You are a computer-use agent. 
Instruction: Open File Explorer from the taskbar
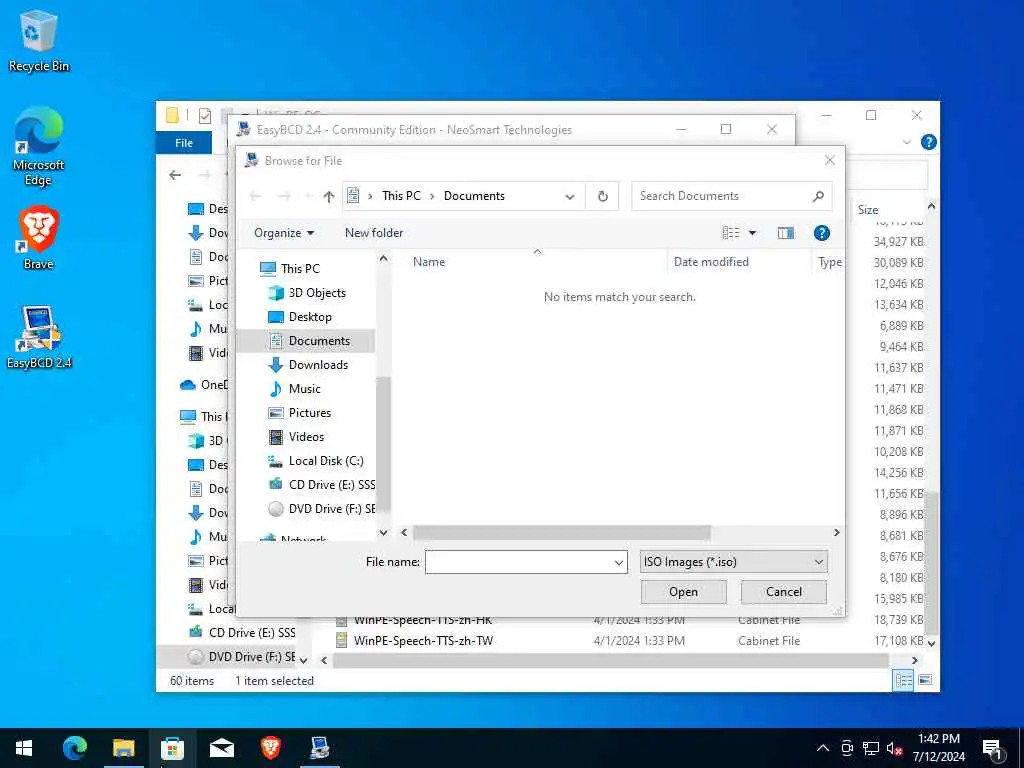tap(123, 748)
